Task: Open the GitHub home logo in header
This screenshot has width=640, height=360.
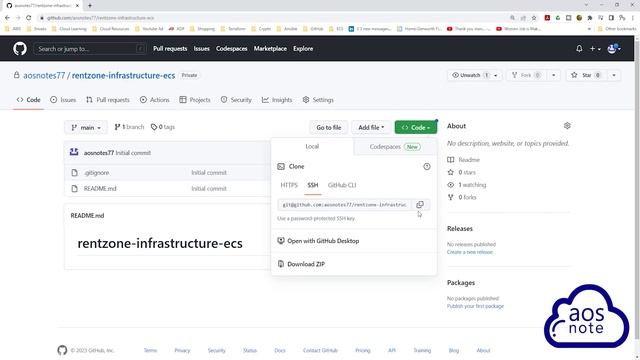Action: pyautogui.click(x=20, y=49)
